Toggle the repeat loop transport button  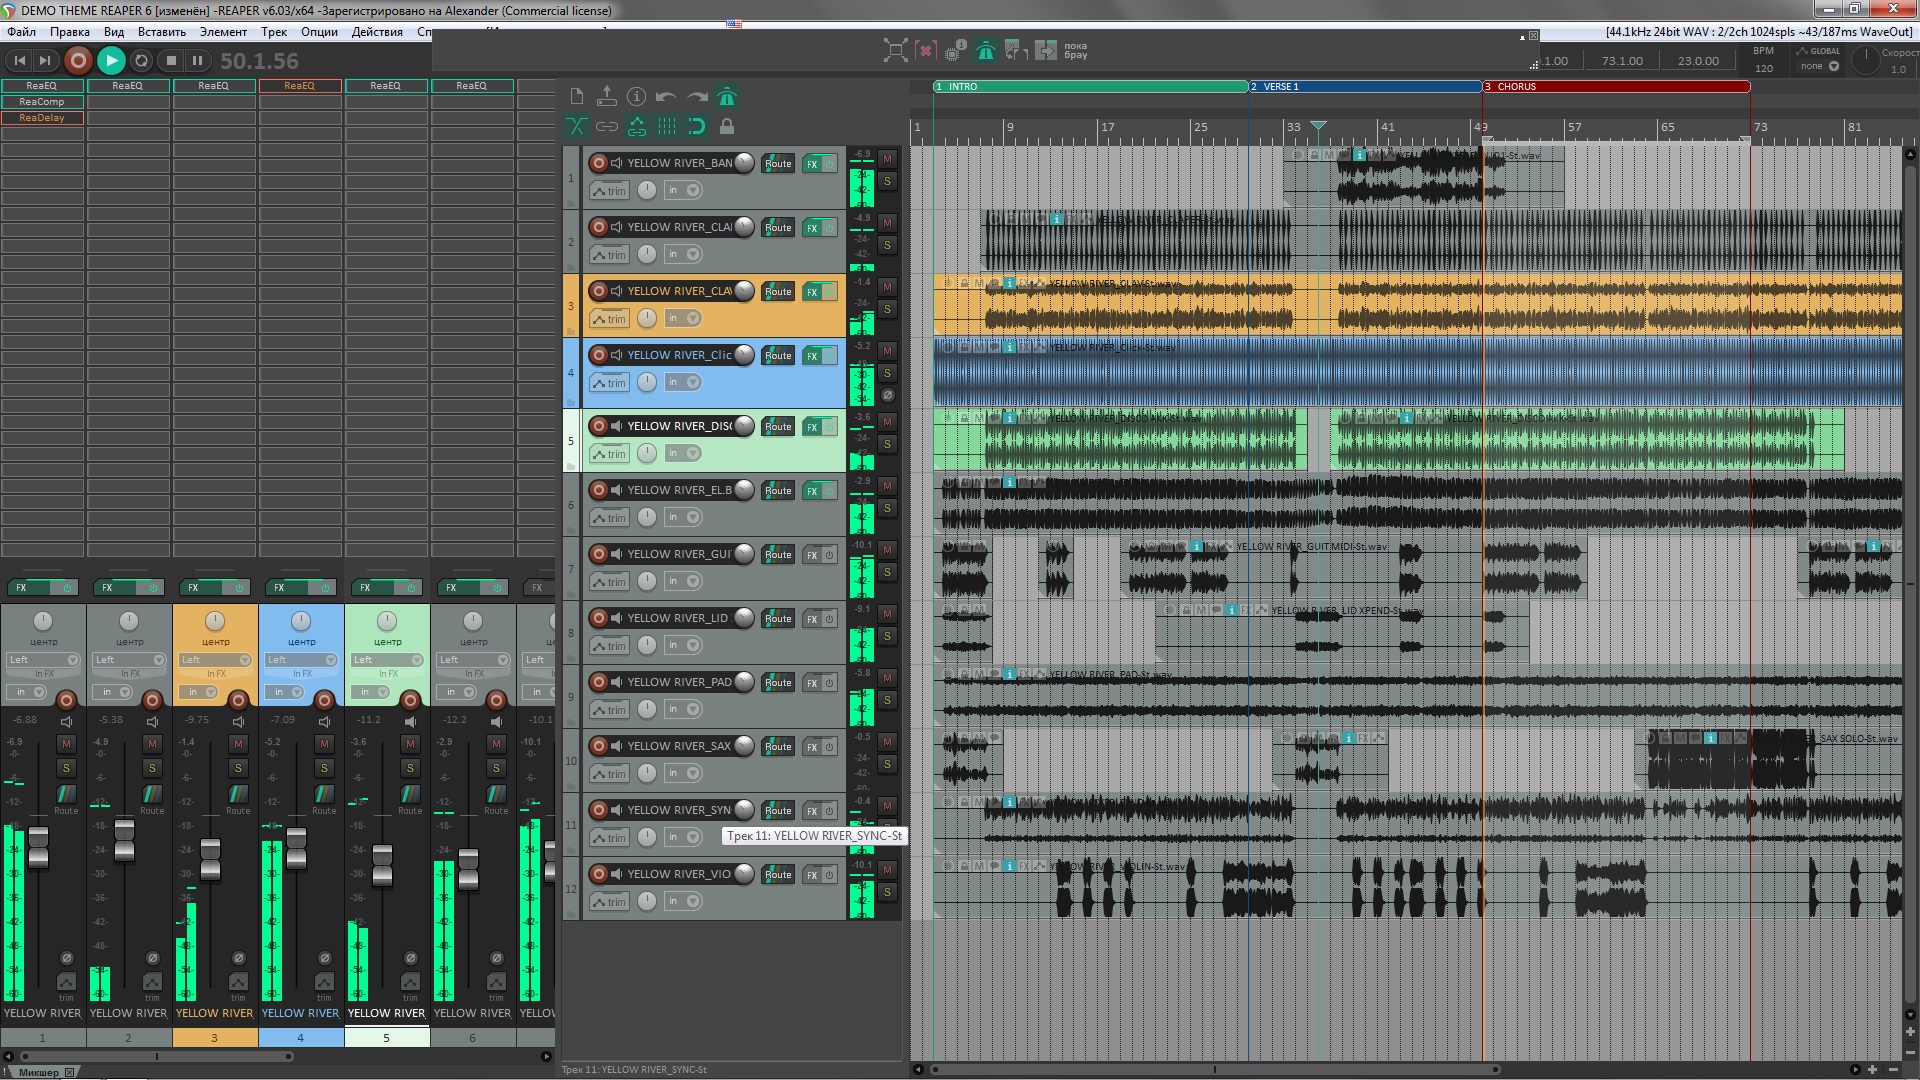click(x=142, y=61)
